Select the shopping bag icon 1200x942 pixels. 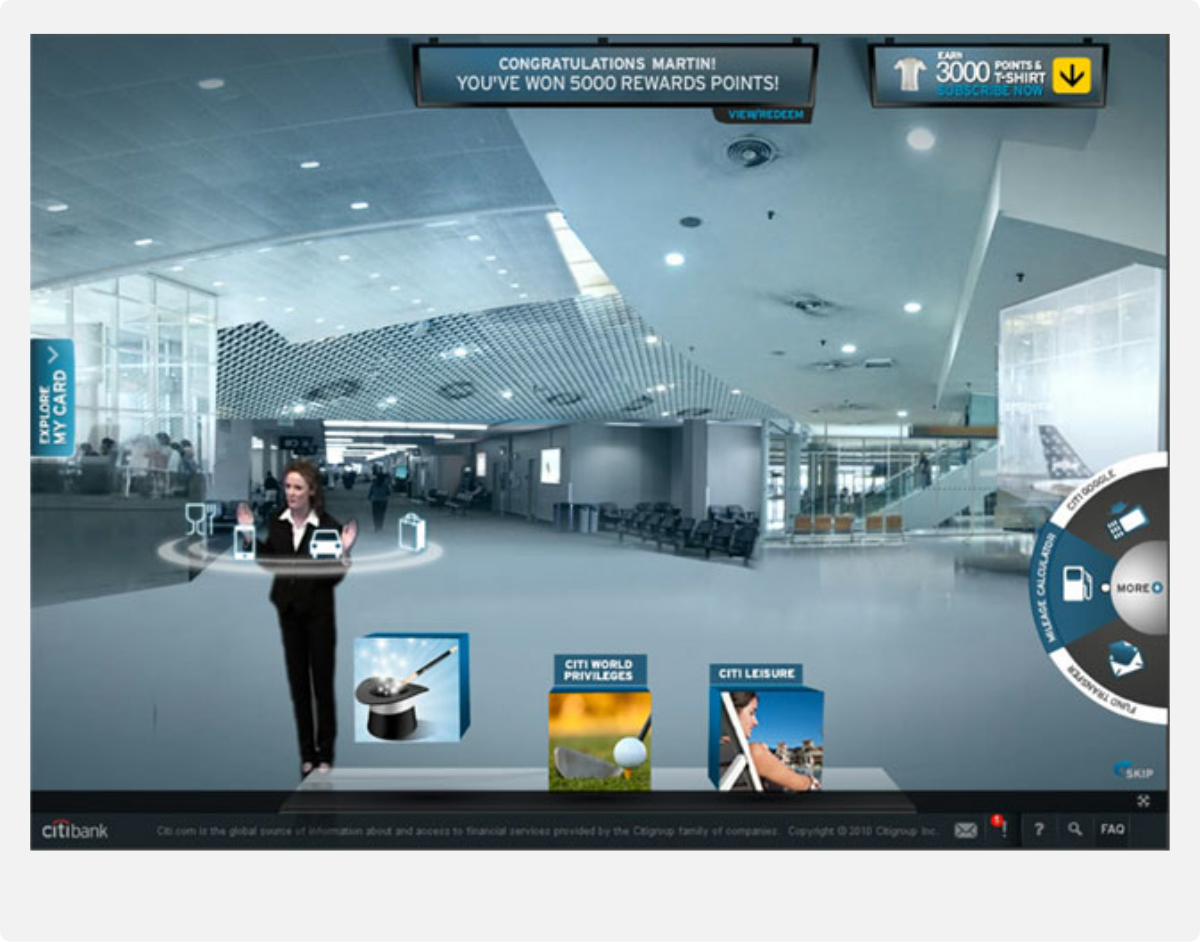tap(411, 532)
